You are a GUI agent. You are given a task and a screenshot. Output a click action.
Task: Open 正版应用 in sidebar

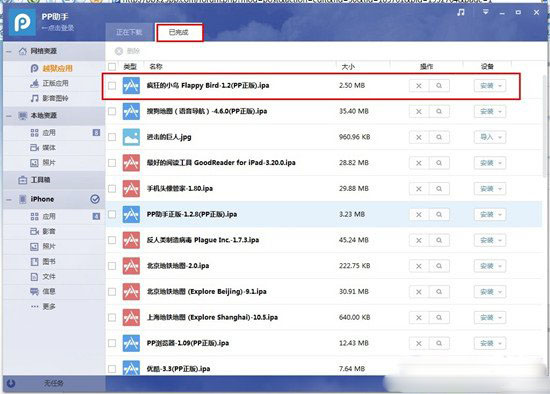(55, 84)
